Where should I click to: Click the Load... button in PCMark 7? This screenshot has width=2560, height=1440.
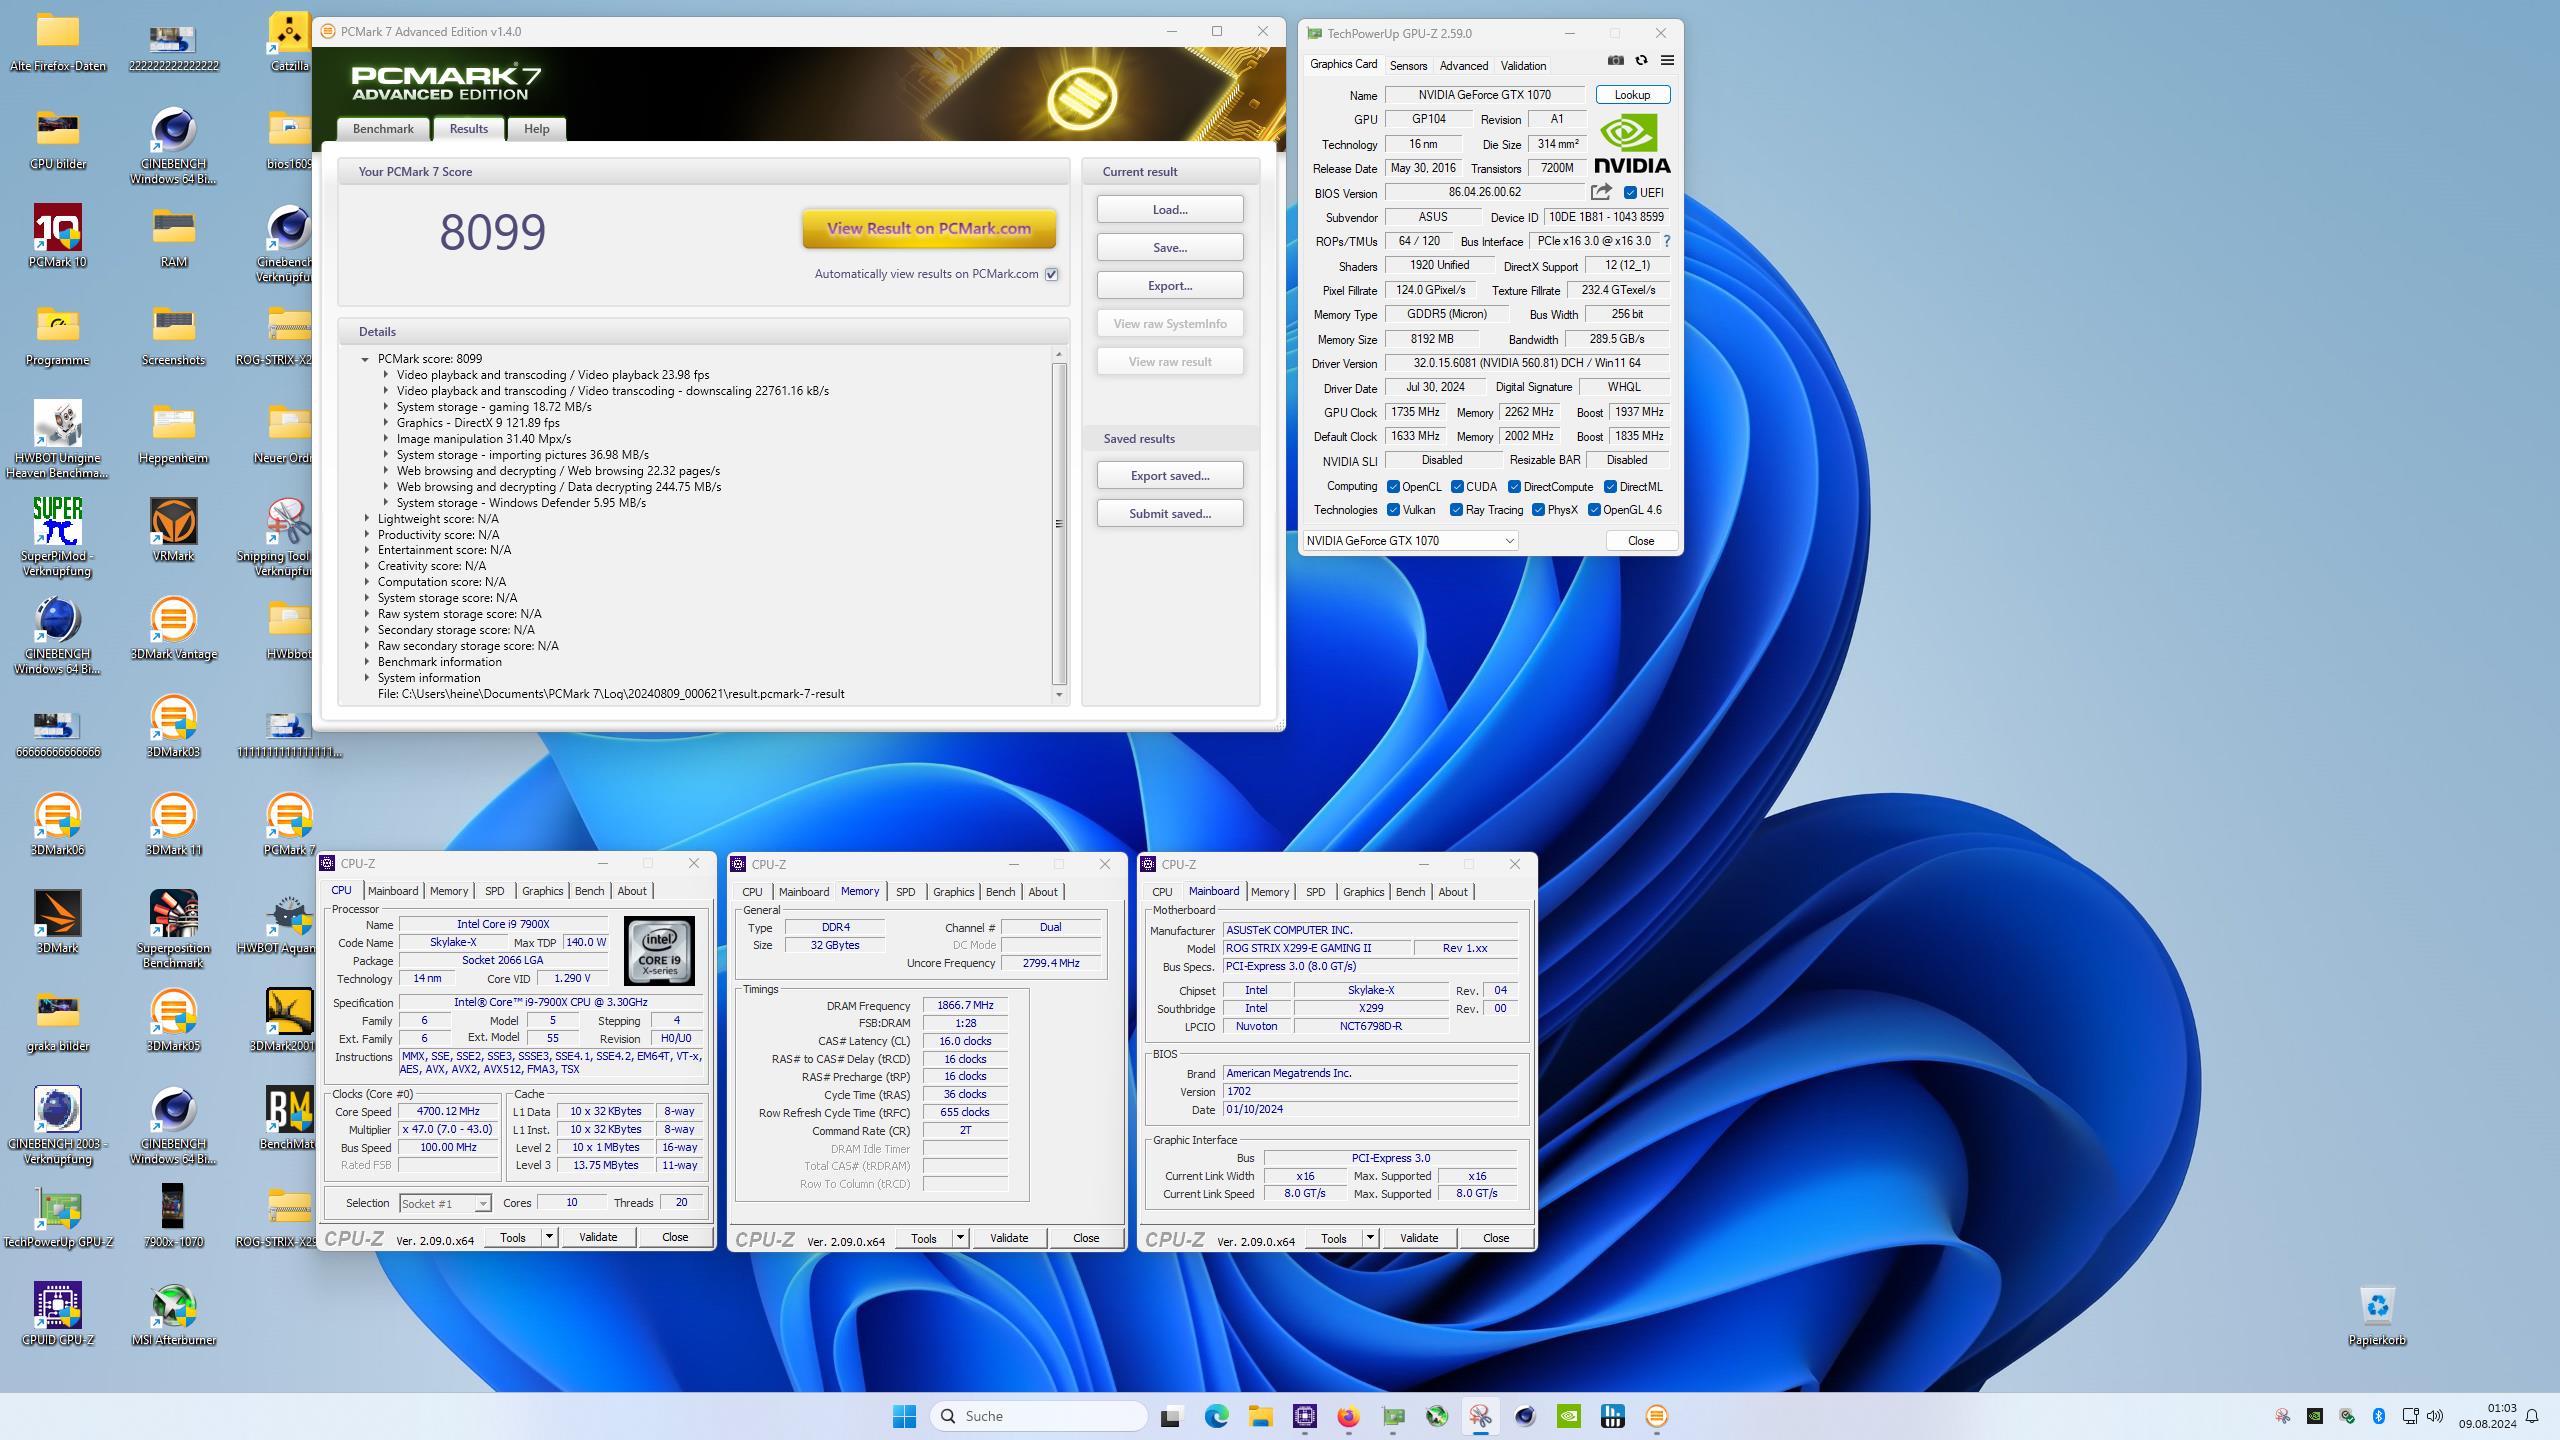(1170, 210)
